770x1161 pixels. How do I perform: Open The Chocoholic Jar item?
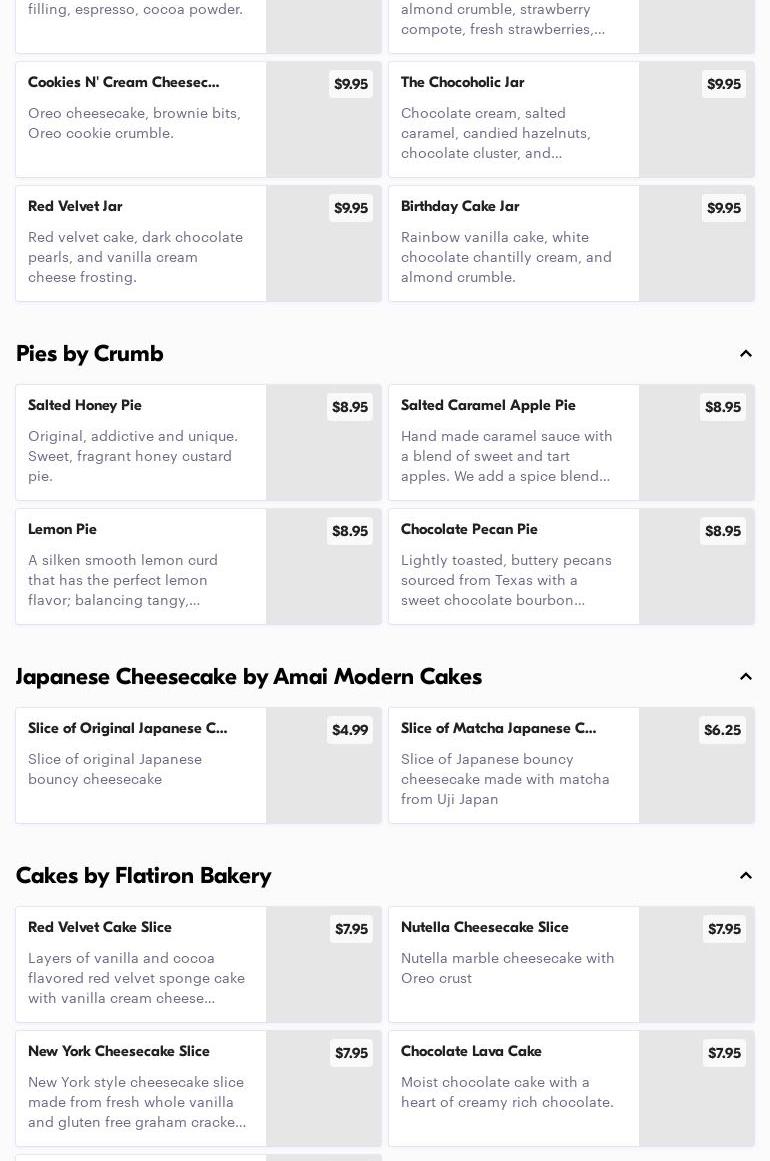click(513, 119)
